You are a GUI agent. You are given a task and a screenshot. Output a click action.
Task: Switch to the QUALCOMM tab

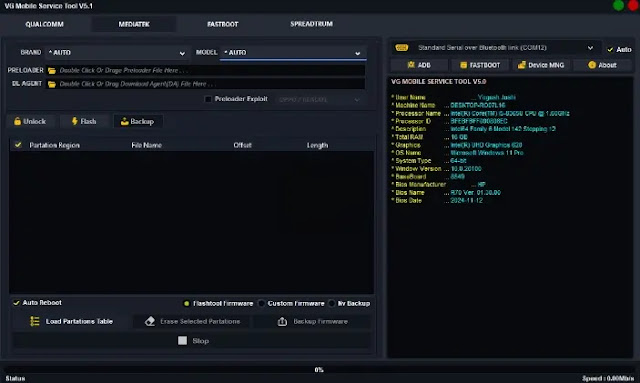[44, 24]
